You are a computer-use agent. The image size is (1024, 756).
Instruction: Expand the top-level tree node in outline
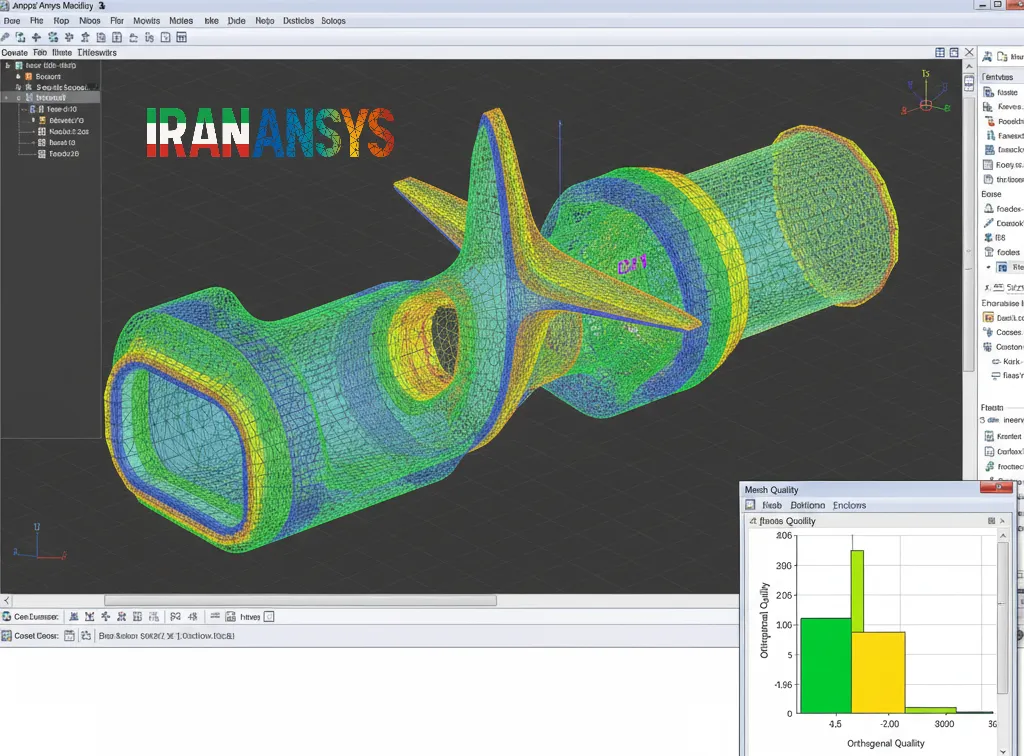[x=8, y=65]
